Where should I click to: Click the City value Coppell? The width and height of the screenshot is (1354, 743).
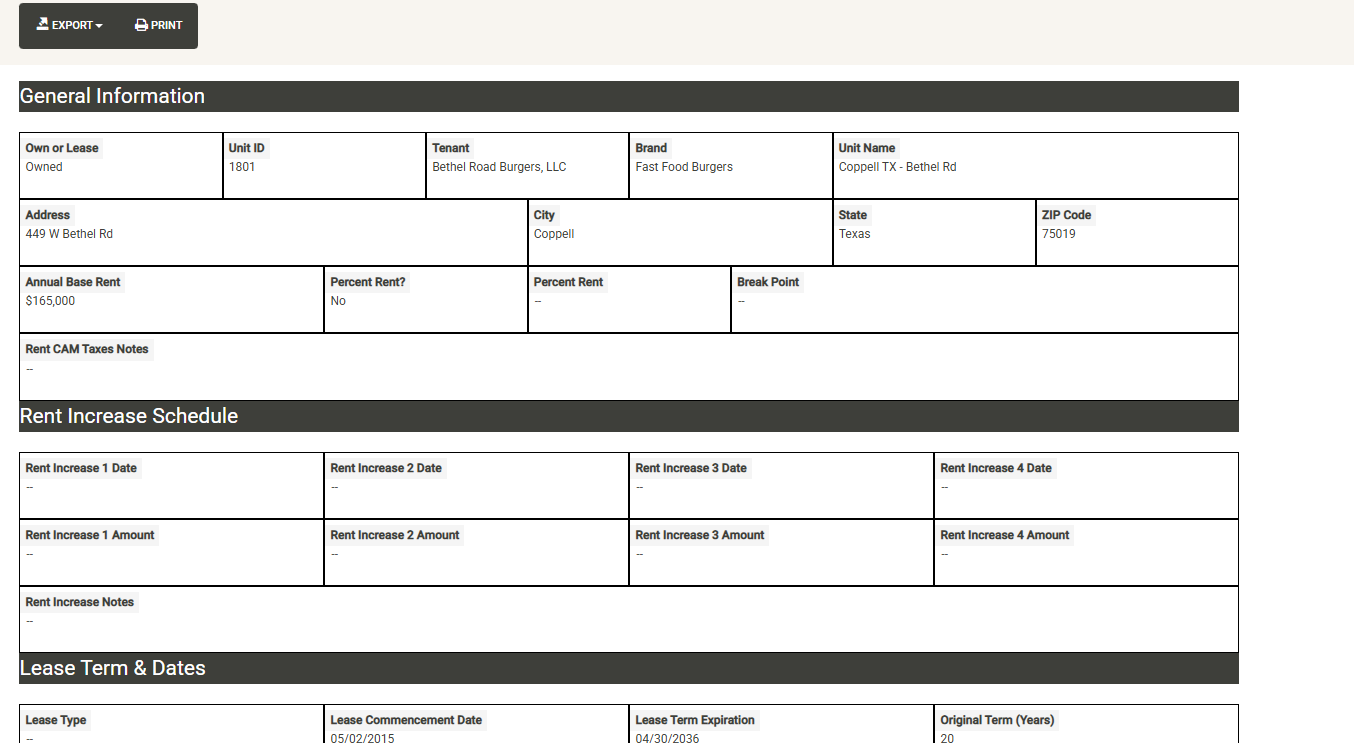pyautogui.click(x=554, y=234)
